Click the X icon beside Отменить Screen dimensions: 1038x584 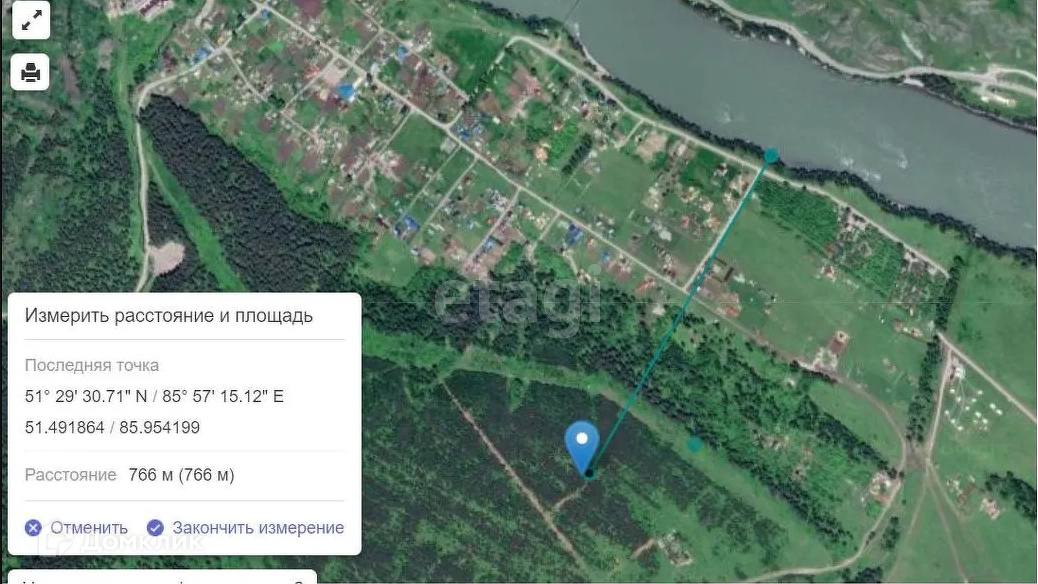33,528
